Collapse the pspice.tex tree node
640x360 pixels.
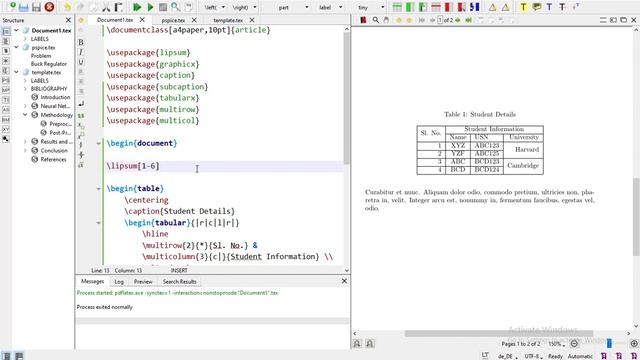coord(16,47)
